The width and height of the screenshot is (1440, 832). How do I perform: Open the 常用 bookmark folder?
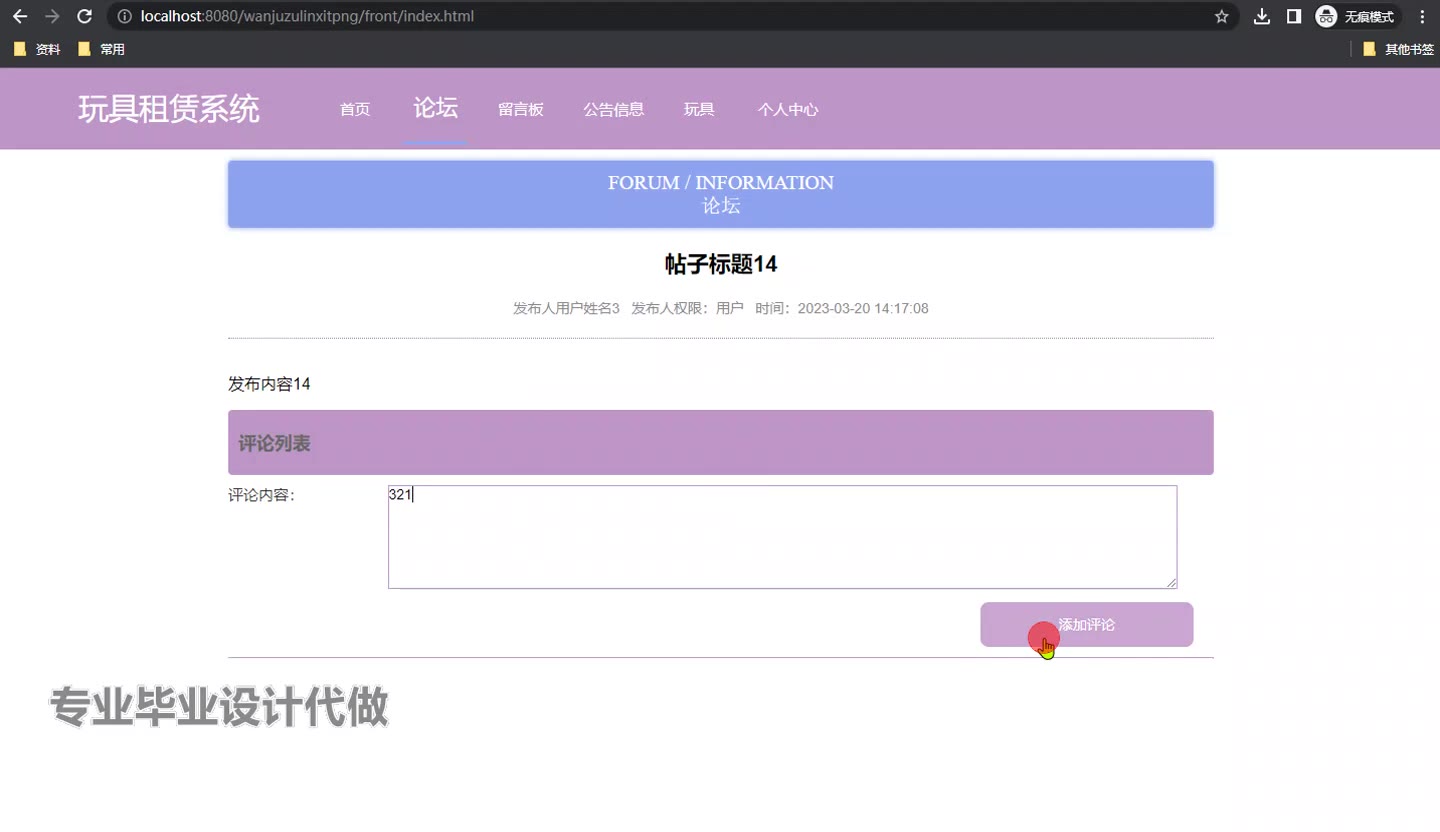[101, 49]
